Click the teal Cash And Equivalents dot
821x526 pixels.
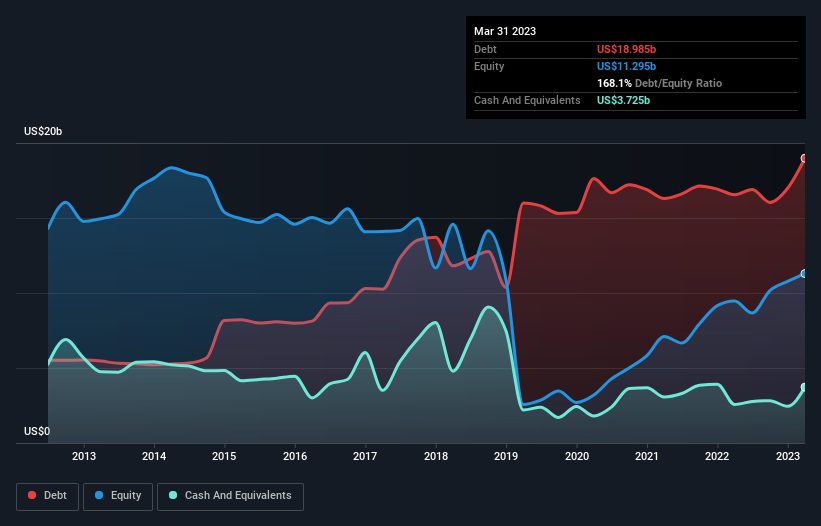[x=173, y=495]
